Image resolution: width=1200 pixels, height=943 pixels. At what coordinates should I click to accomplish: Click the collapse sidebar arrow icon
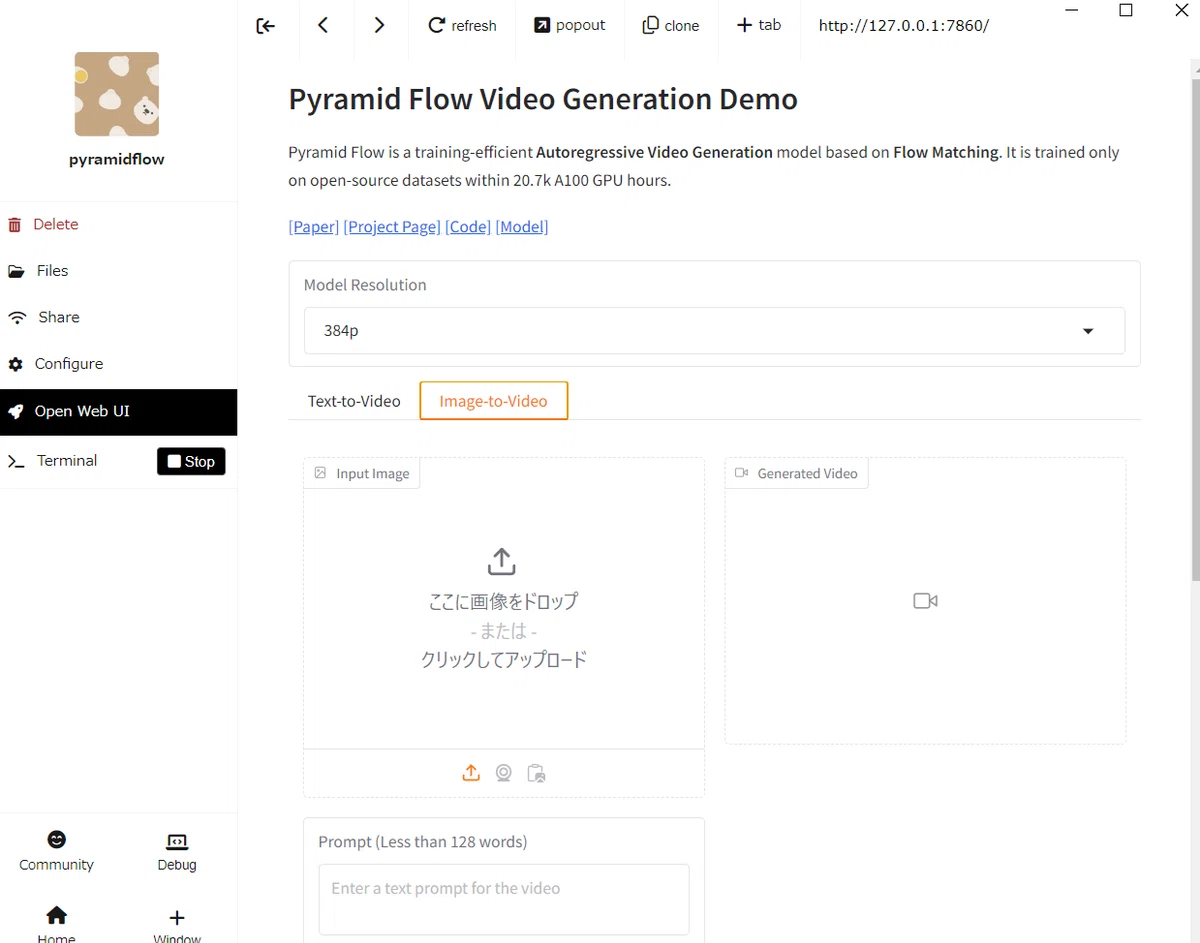pos(265,26)
